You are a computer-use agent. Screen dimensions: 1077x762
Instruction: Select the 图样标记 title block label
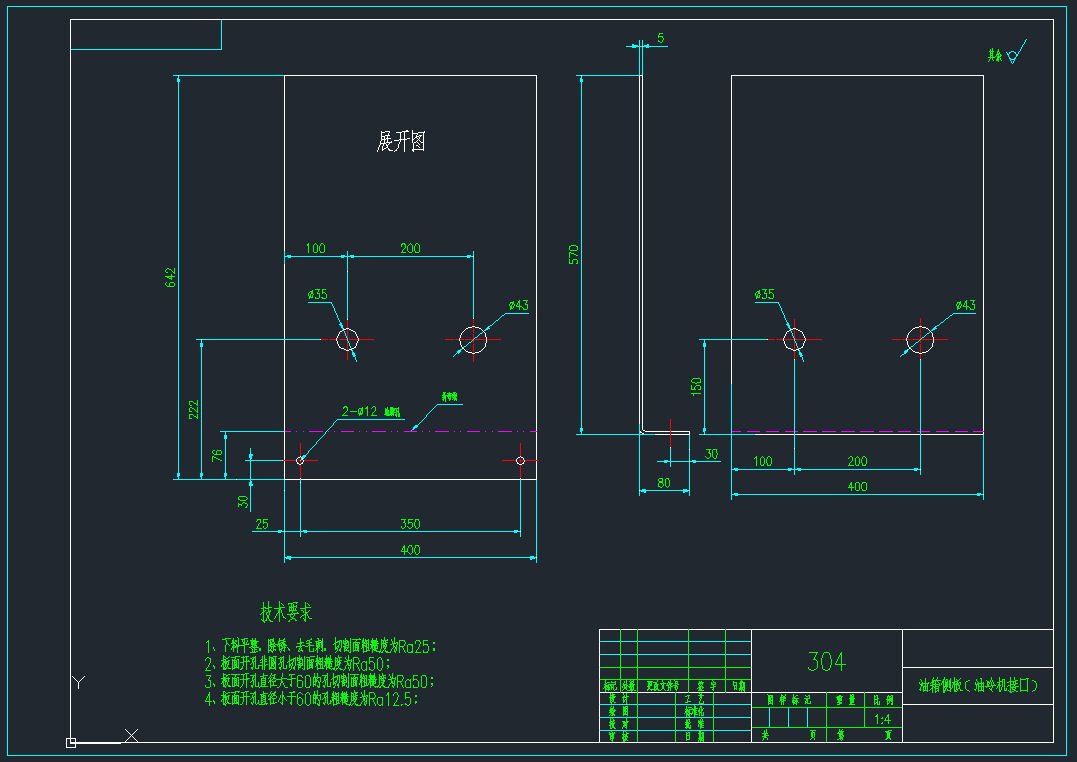pos(789,701)
